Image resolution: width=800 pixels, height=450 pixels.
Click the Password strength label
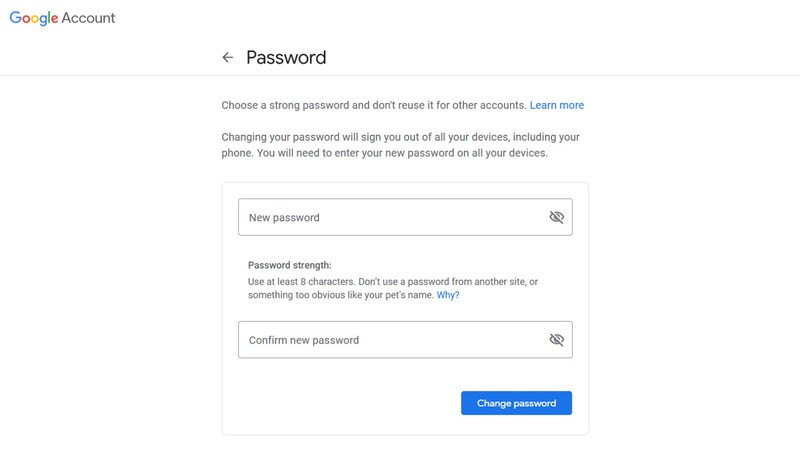[x=290, y=265]
